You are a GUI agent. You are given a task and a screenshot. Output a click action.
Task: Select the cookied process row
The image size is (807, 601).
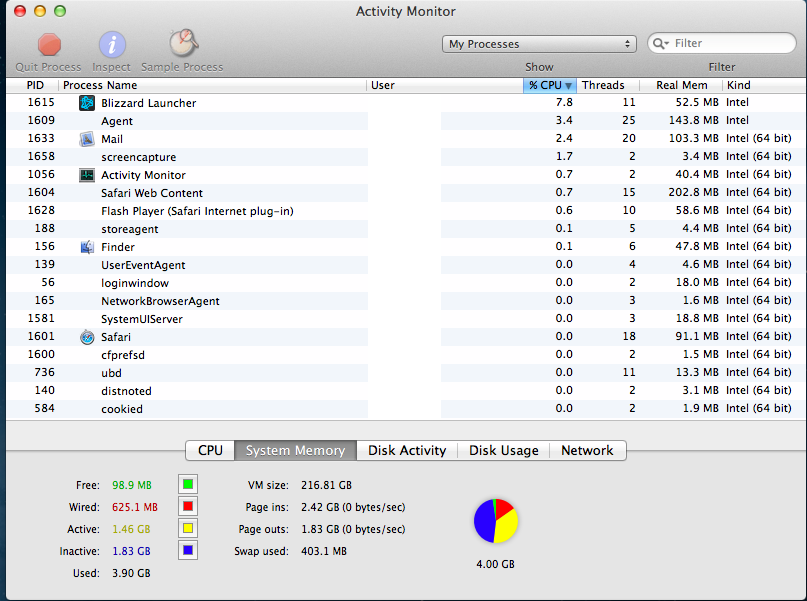tap(406, 409)
